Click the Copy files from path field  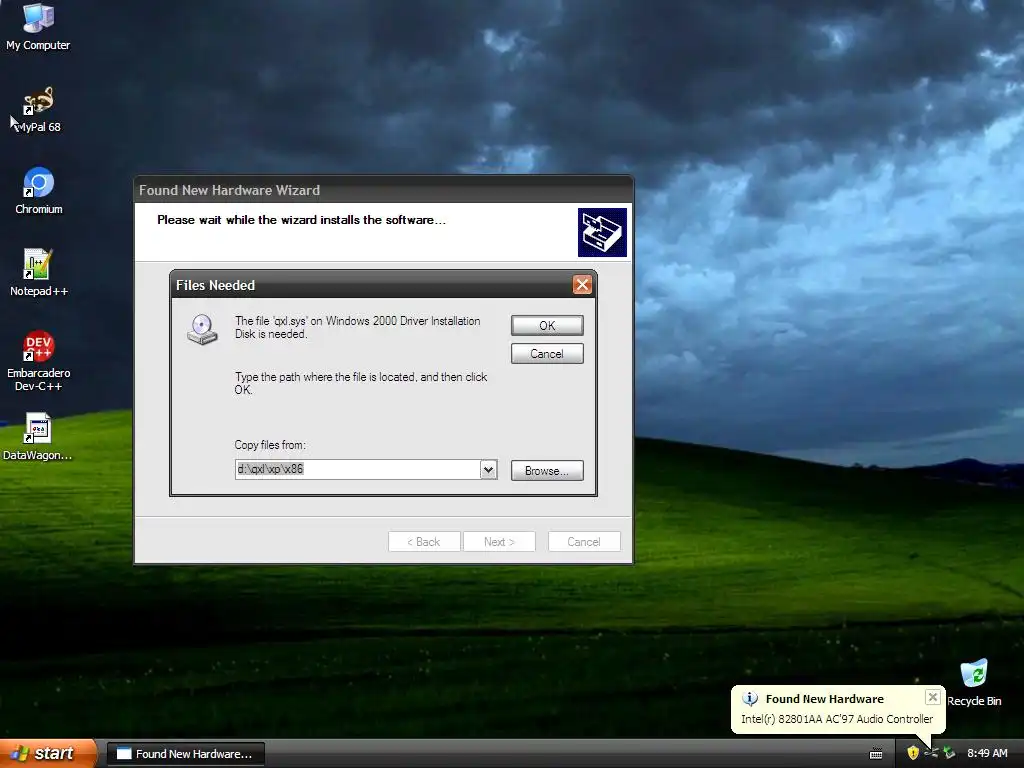pyautogui.click(x=358, y=470)
